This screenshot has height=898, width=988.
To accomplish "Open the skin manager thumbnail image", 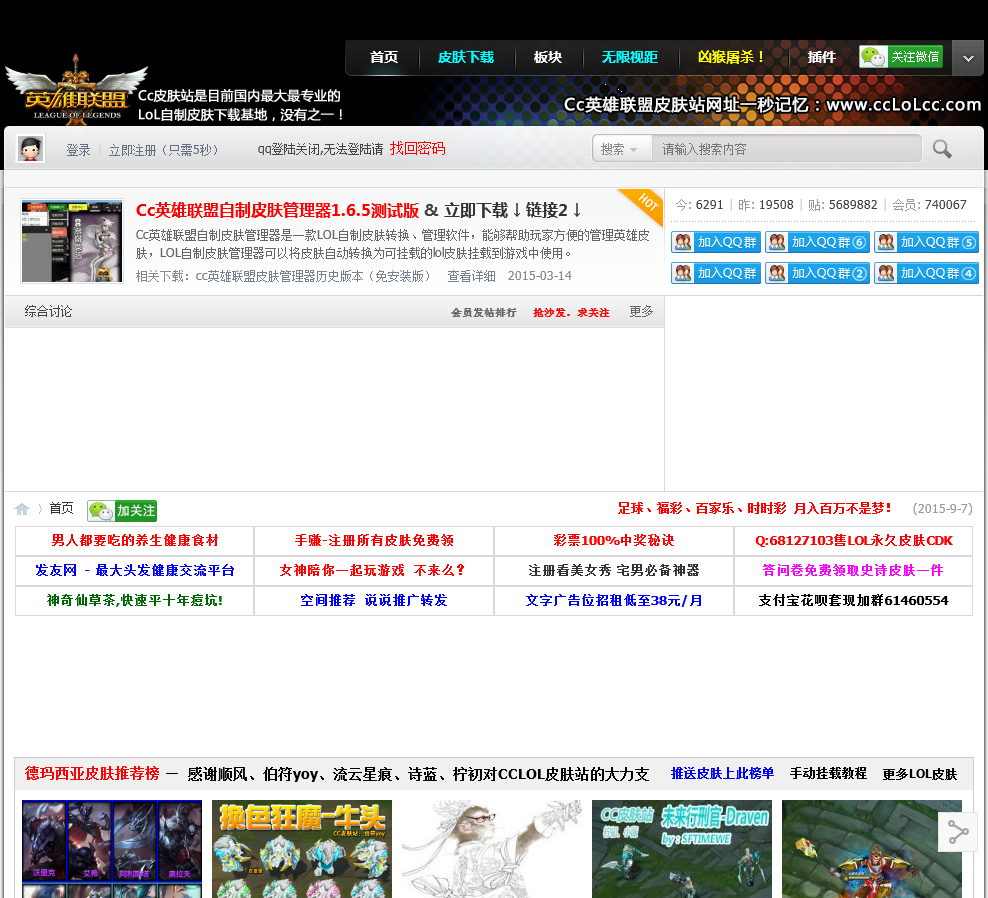I will point(72,241).
